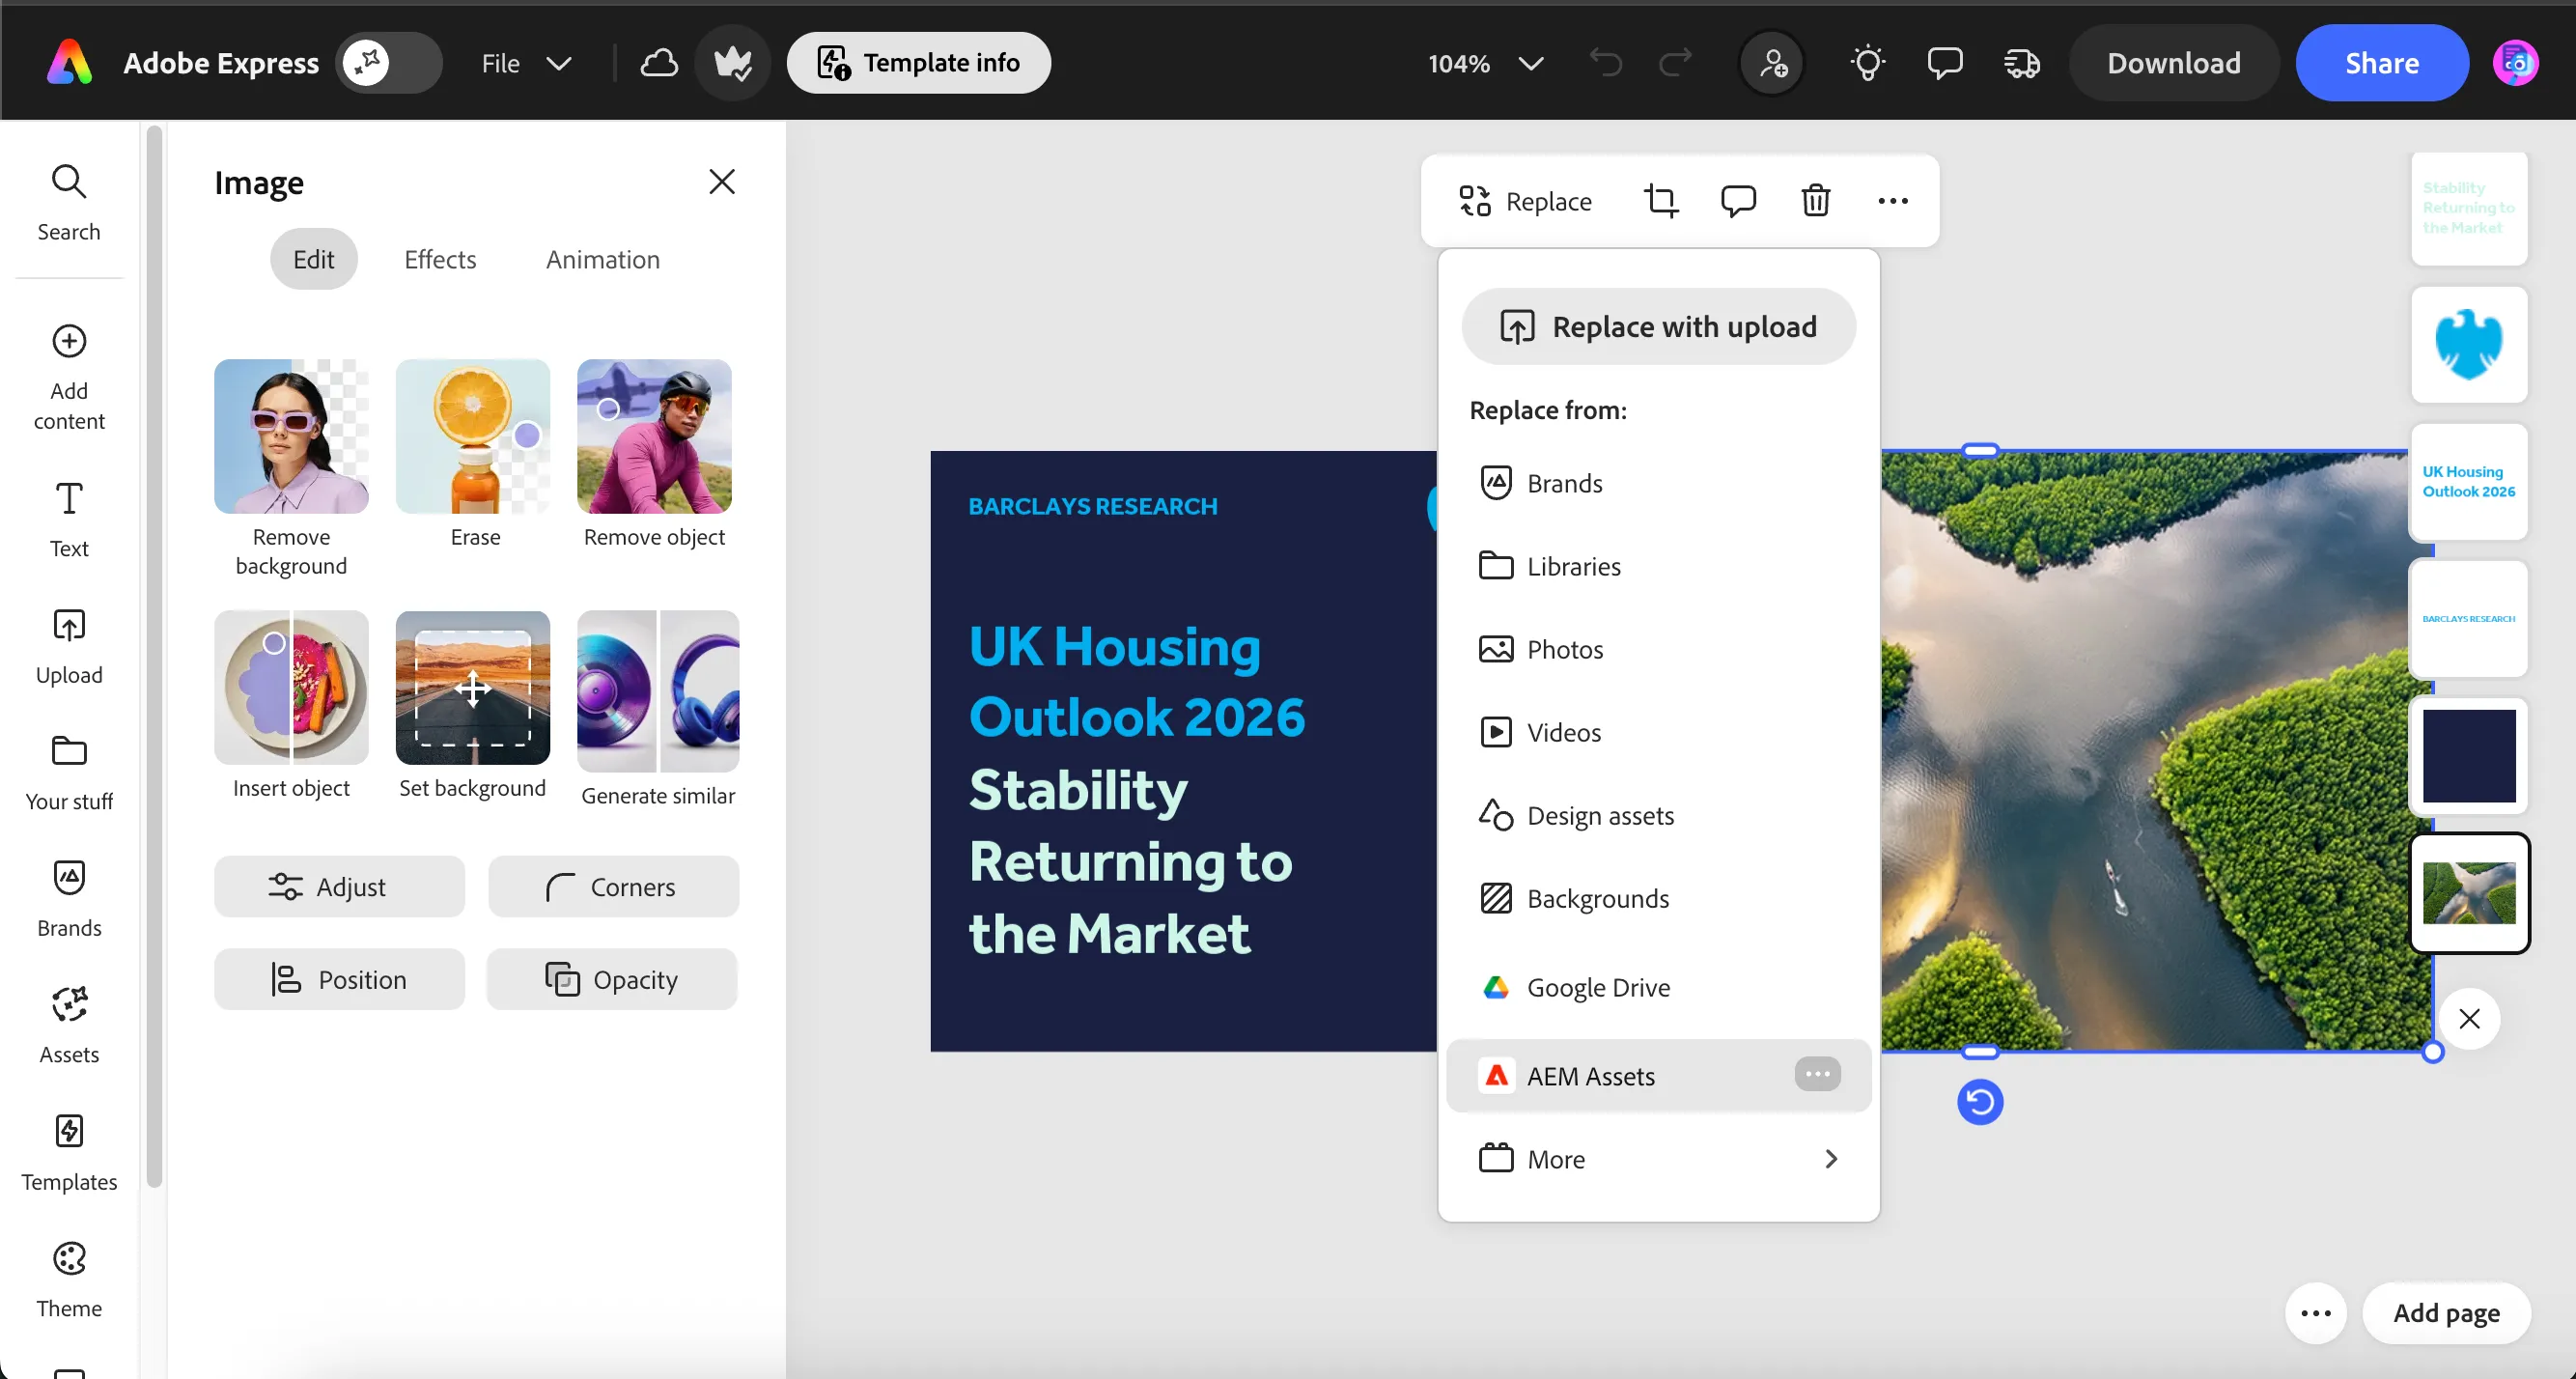Open the Assets panel in sidebar
This screenshot has width=2576, height=1379.
(69, 1026)
